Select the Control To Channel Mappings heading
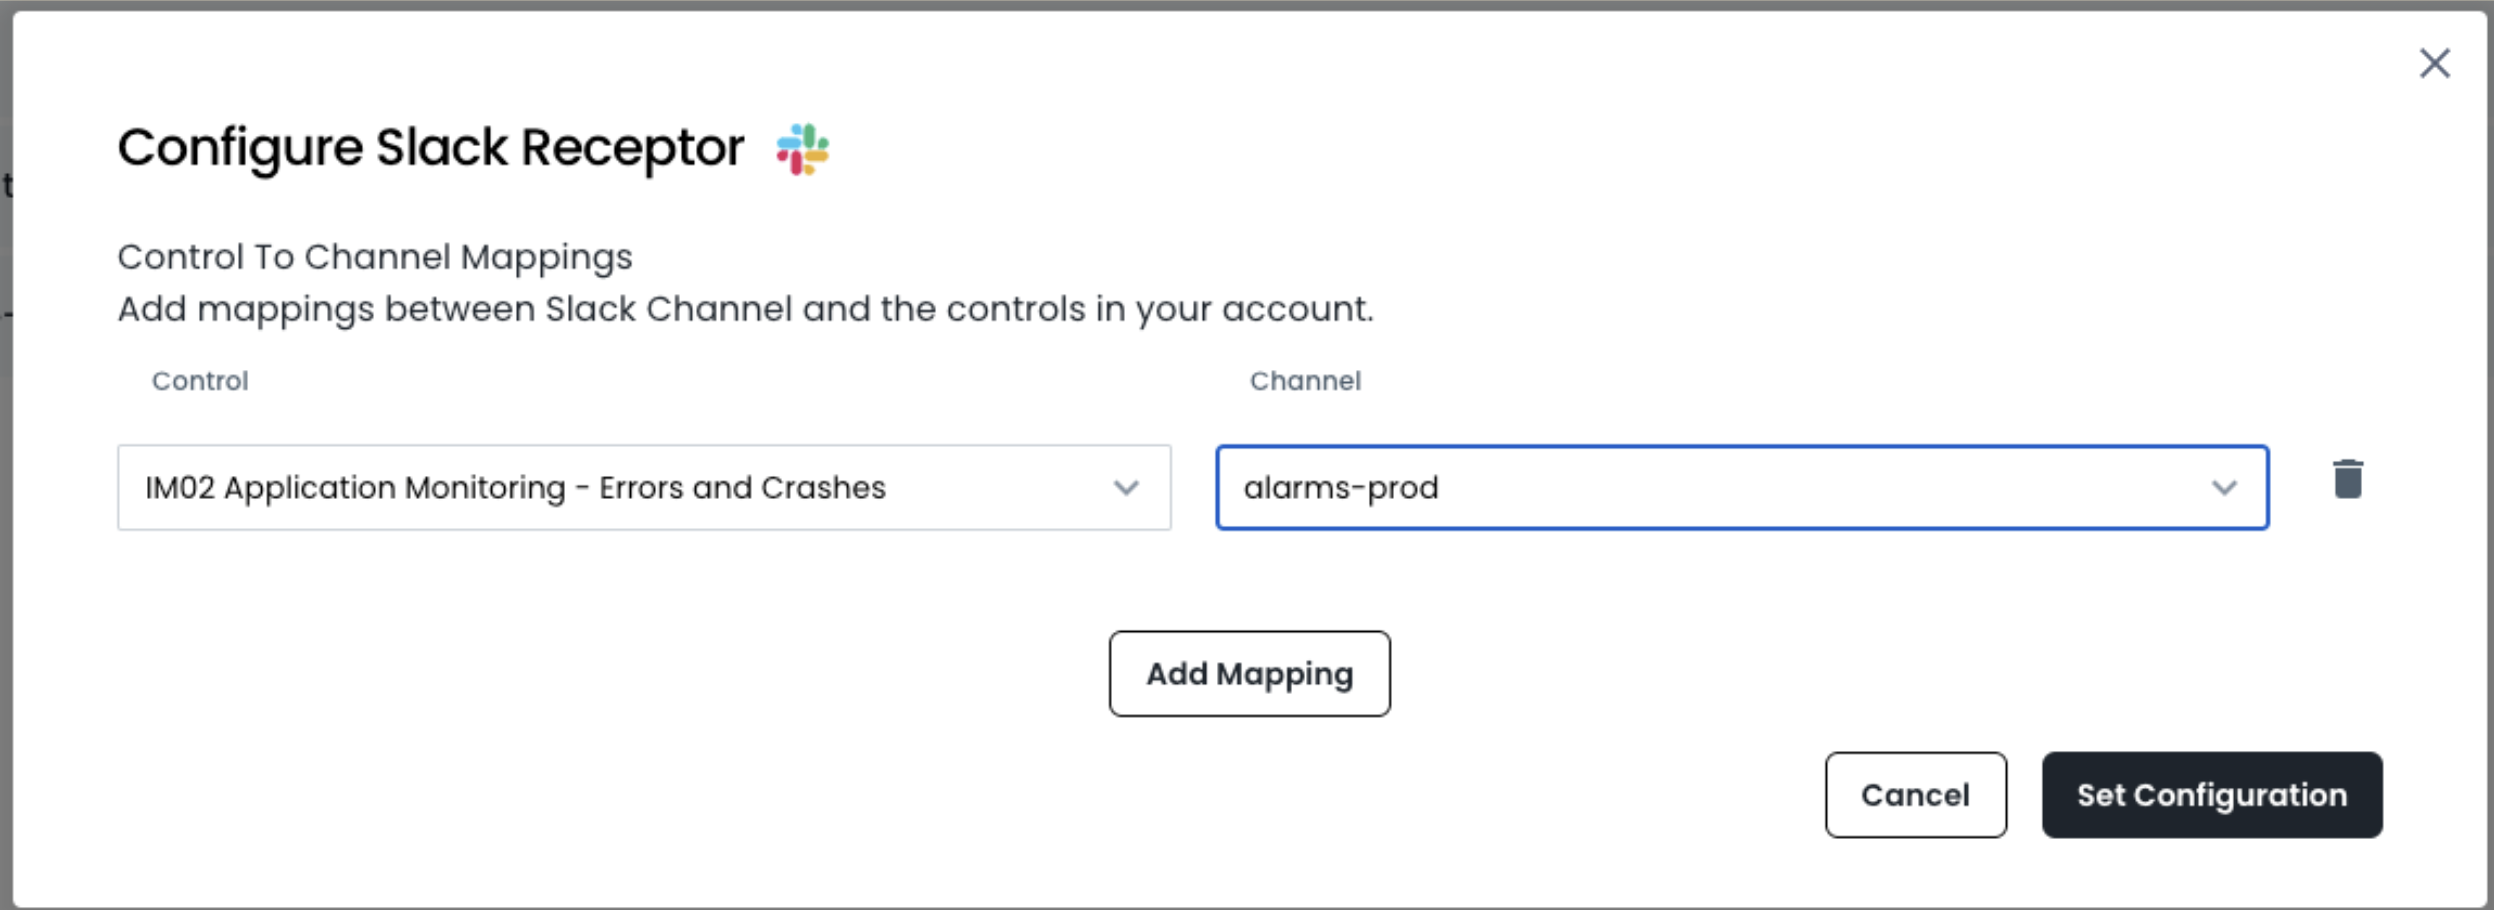The width and height of the screenshot is (2494, 910). (375, 257)
